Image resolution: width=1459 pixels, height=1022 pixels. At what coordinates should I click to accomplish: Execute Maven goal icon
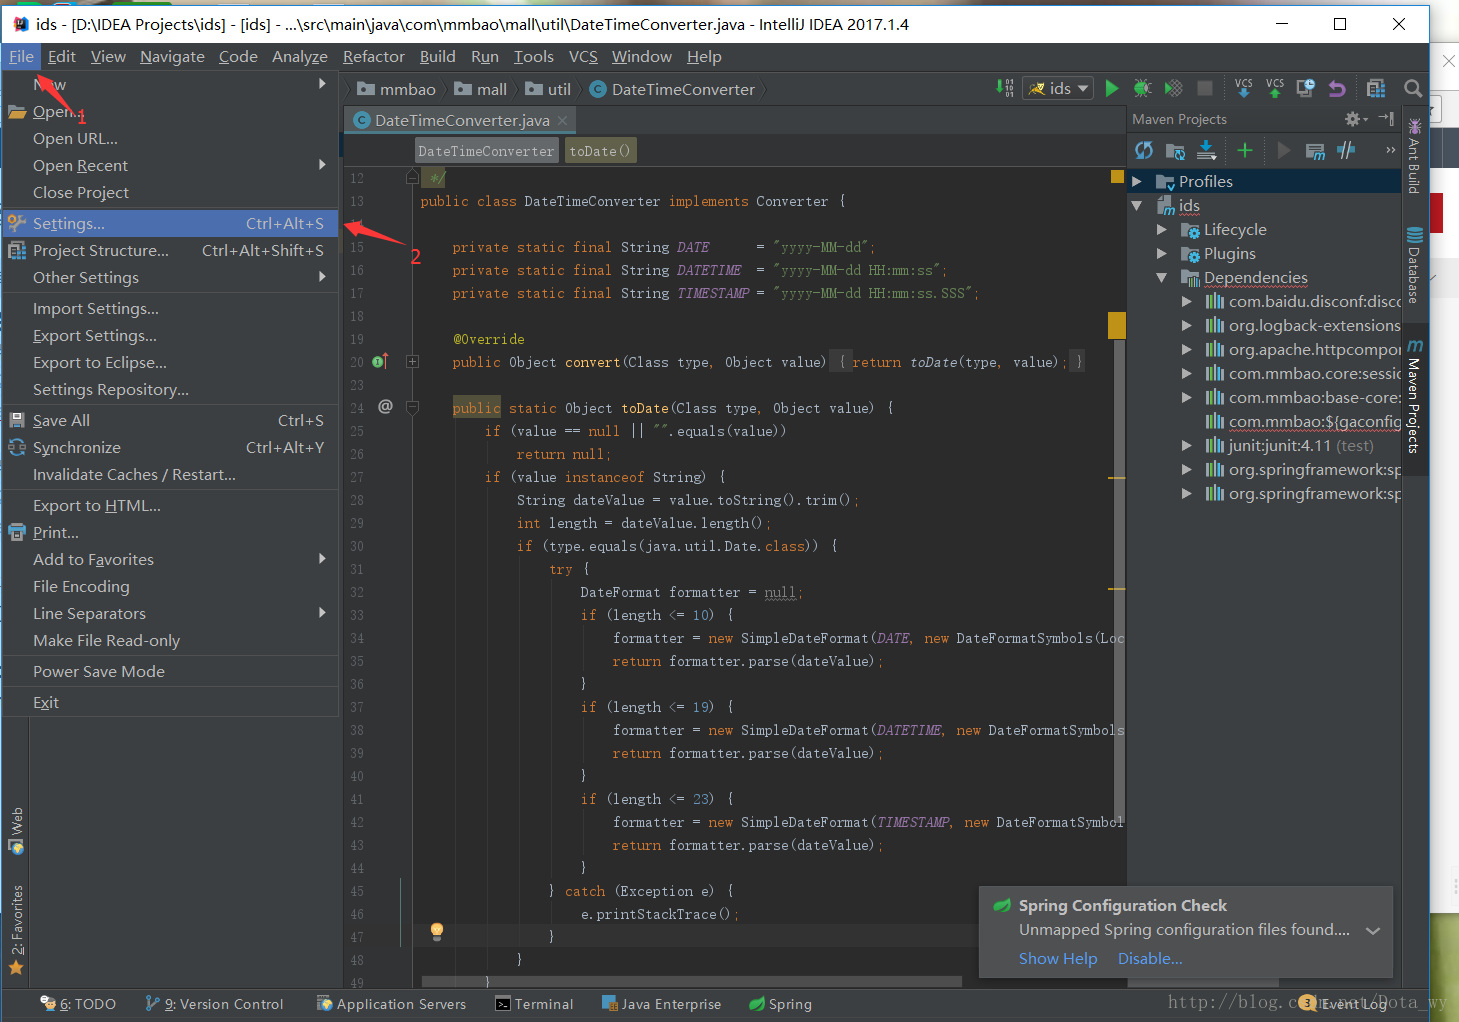pos(1315,150)
